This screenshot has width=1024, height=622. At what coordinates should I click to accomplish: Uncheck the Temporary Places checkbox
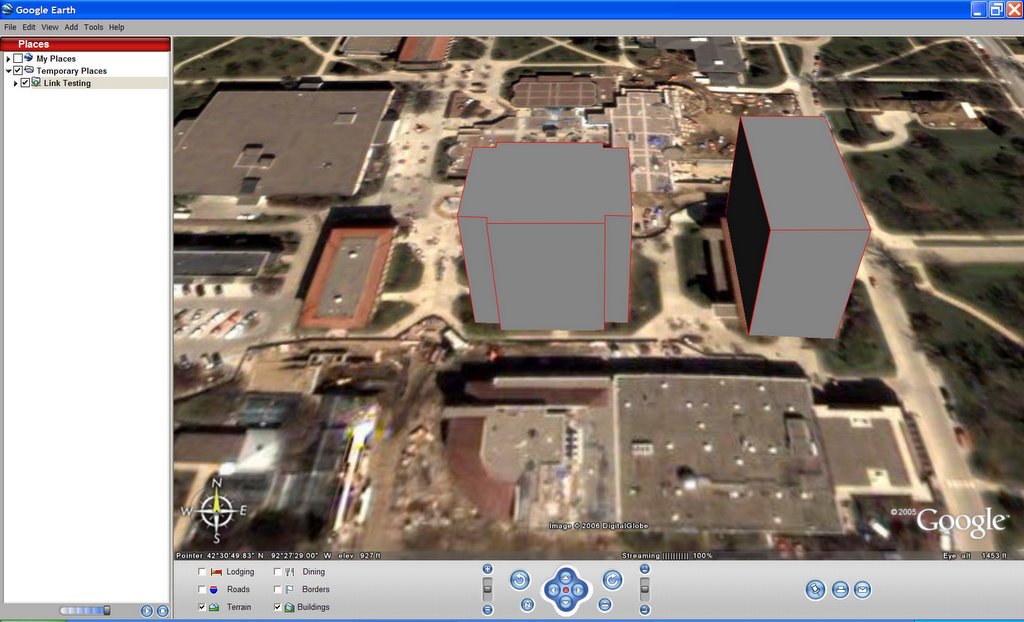18,71
